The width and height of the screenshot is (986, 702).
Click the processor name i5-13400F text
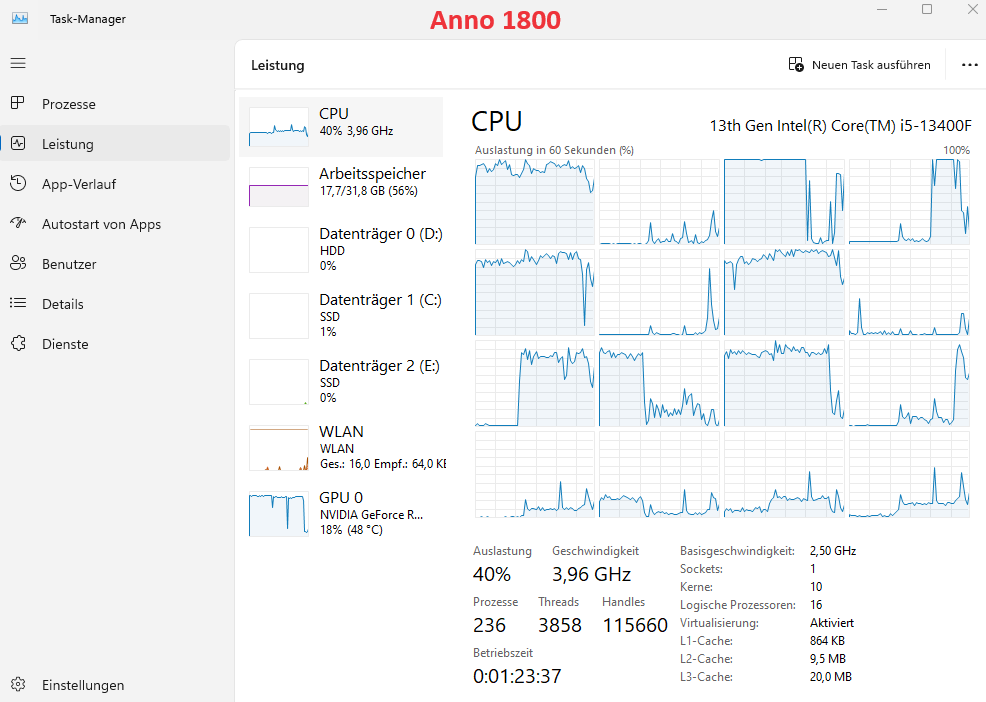(x=841, y=126)
